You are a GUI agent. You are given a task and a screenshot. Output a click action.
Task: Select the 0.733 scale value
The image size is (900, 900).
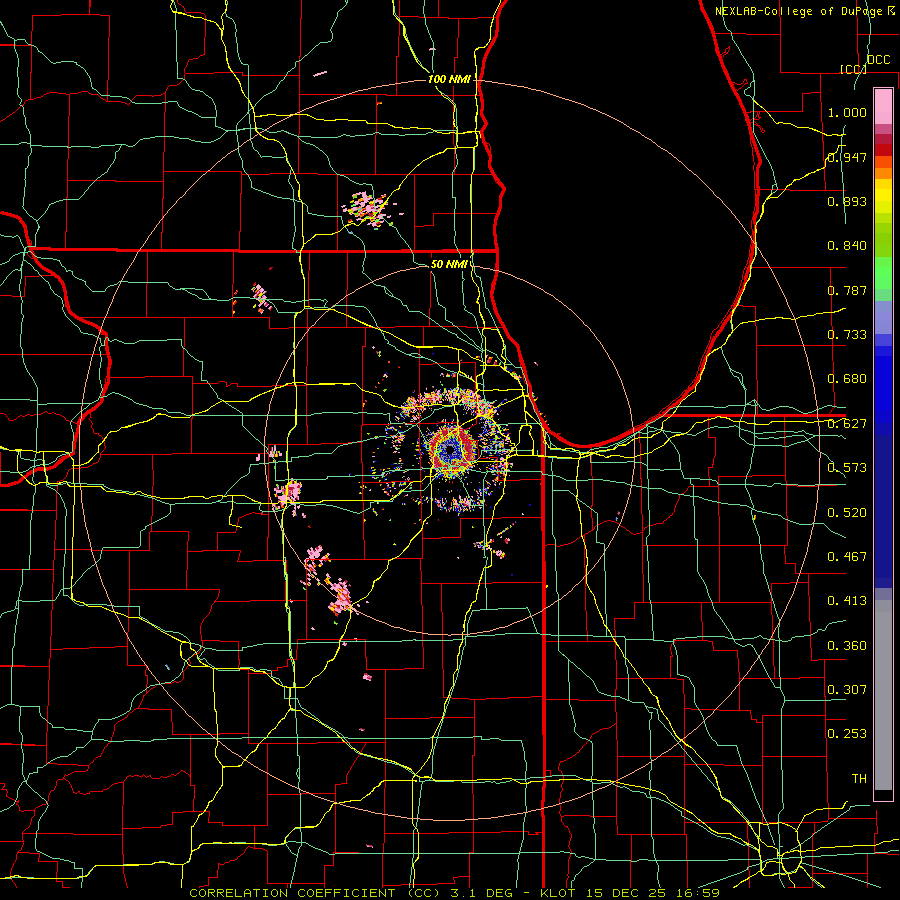point(847,335)
